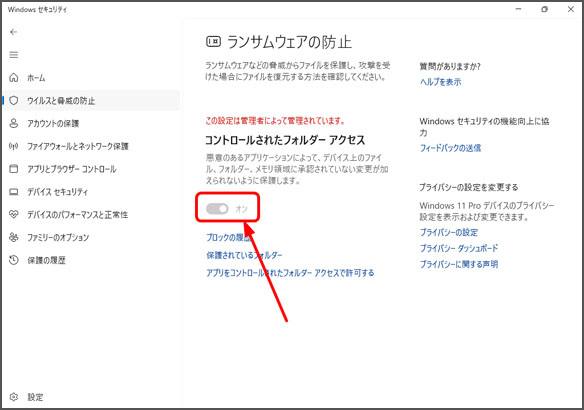
Task: Click the ランサムウェアの防止 page title
Action: [x=289, y=42]
